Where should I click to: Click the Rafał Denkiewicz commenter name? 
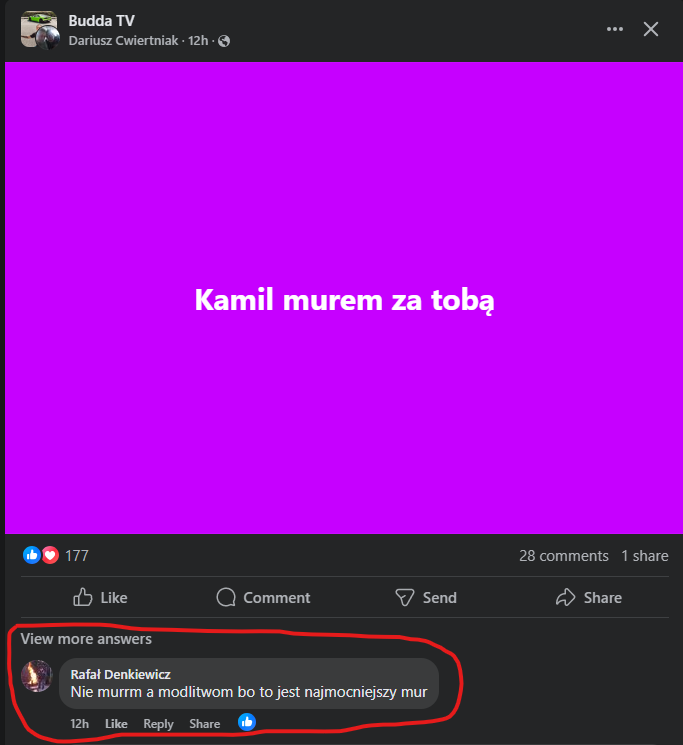[120, 675]
